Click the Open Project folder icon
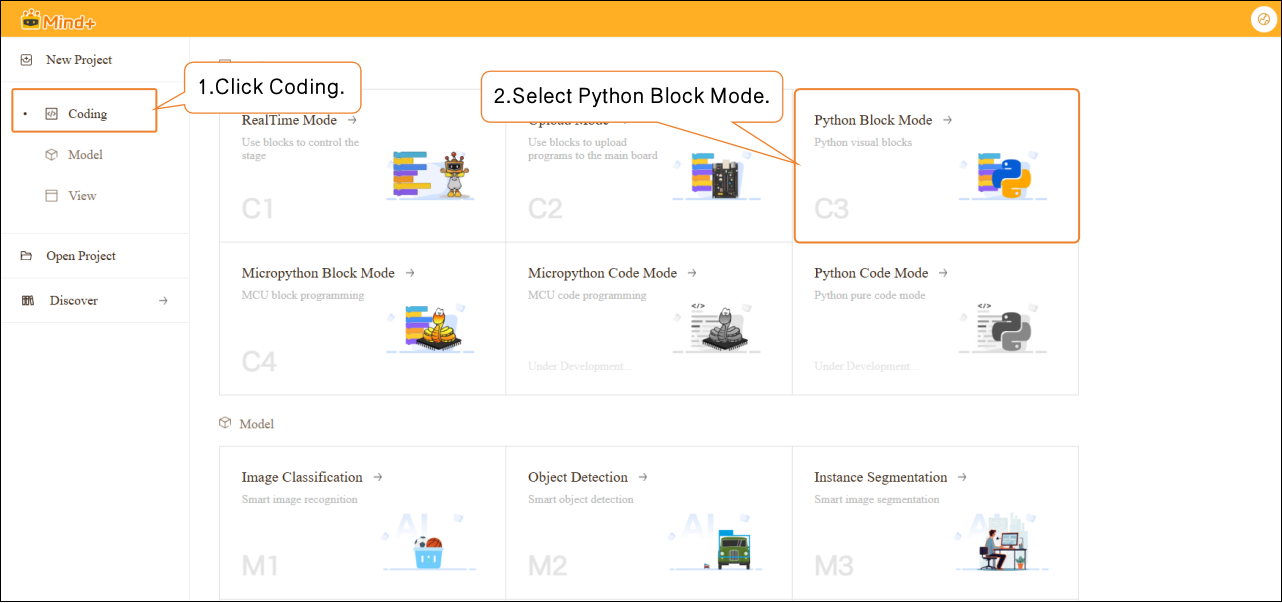 (27, 256)
